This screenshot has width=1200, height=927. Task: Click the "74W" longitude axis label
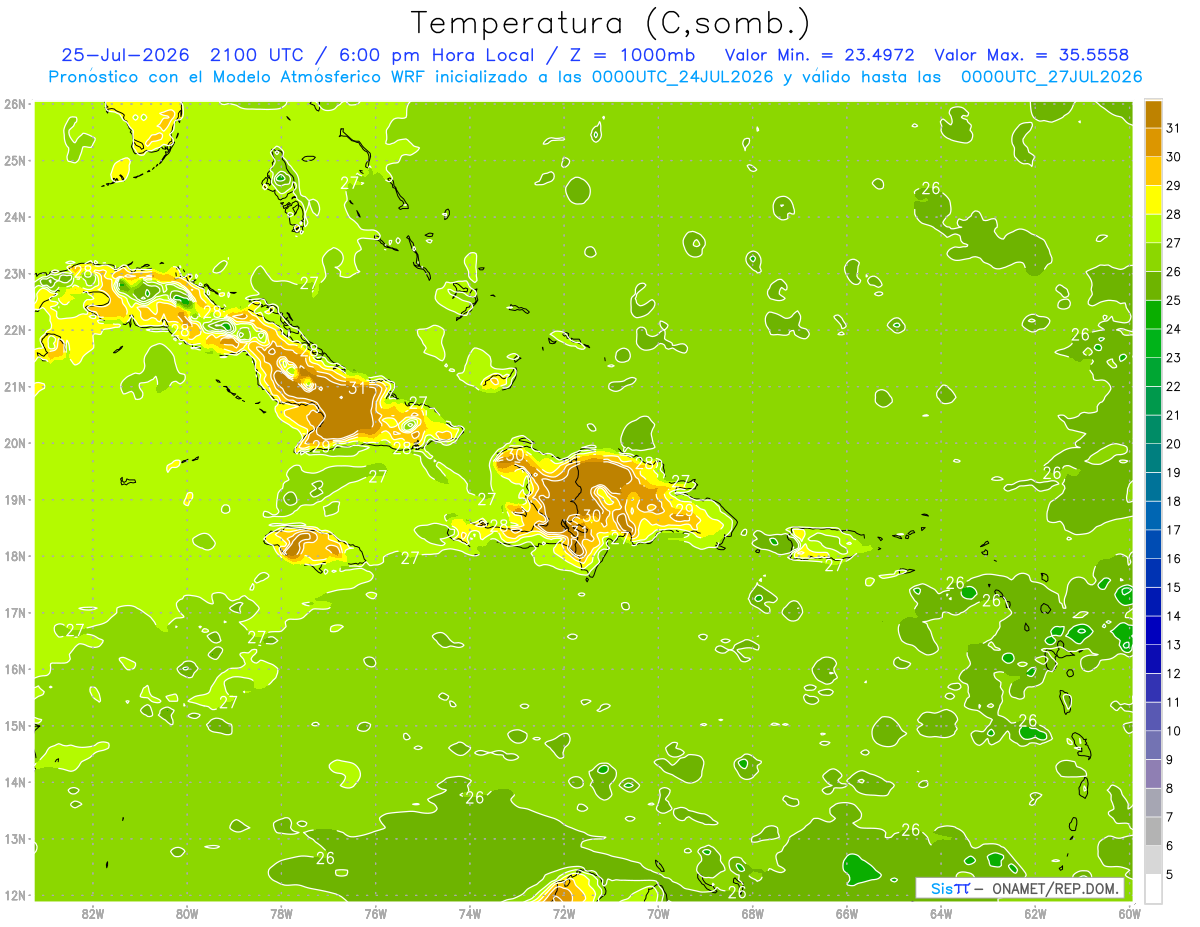click(x=470, y=913)
